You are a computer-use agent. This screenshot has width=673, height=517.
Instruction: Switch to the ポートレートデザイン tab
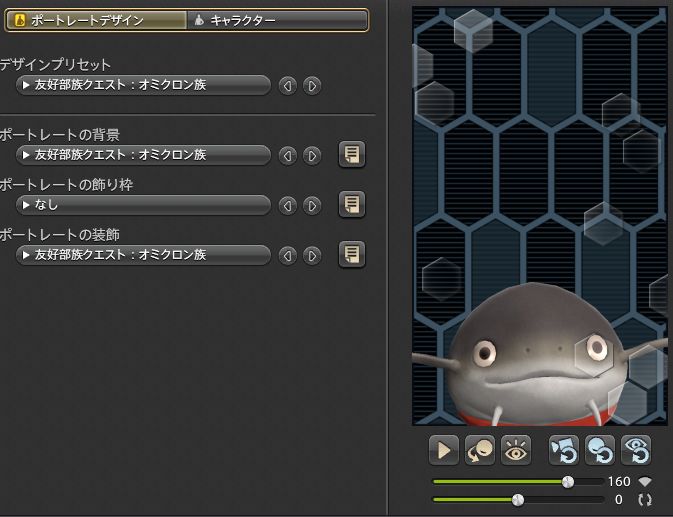pyautogui.click(x=97, y=20)
